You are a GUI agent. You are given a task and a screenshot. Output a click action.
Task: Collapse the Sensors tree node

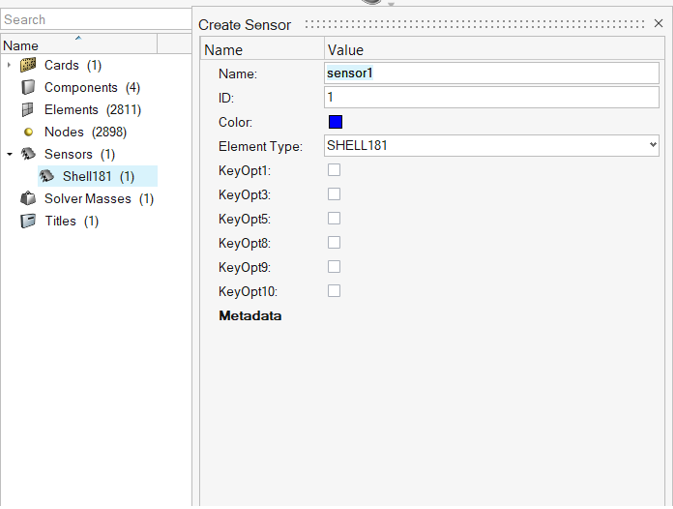coord(9,154)
